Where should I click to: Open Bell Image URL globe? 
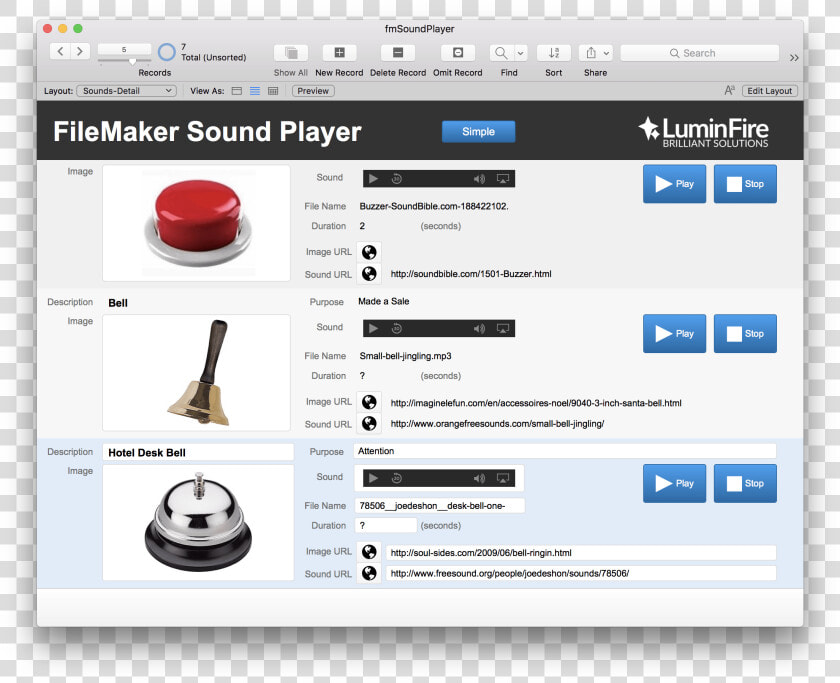[x=369, y=402]
